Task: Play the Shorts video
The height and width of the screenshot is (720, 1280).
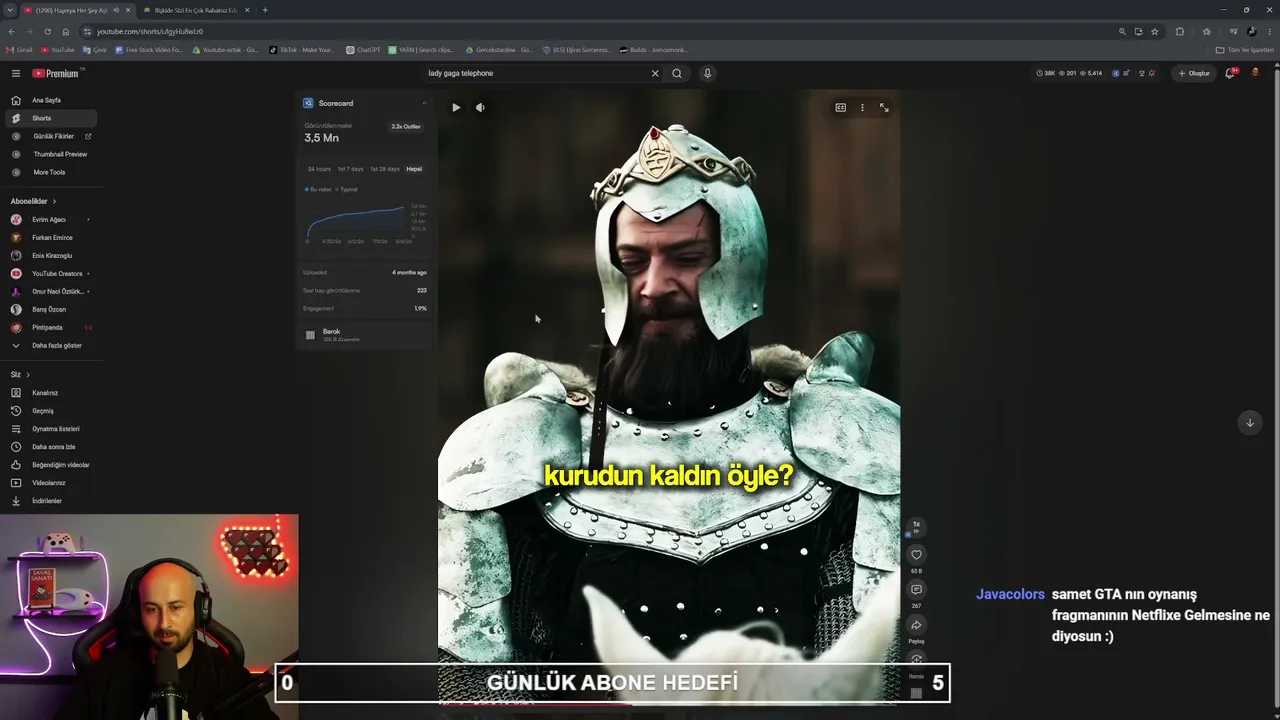Action: [x=456, y=107]
